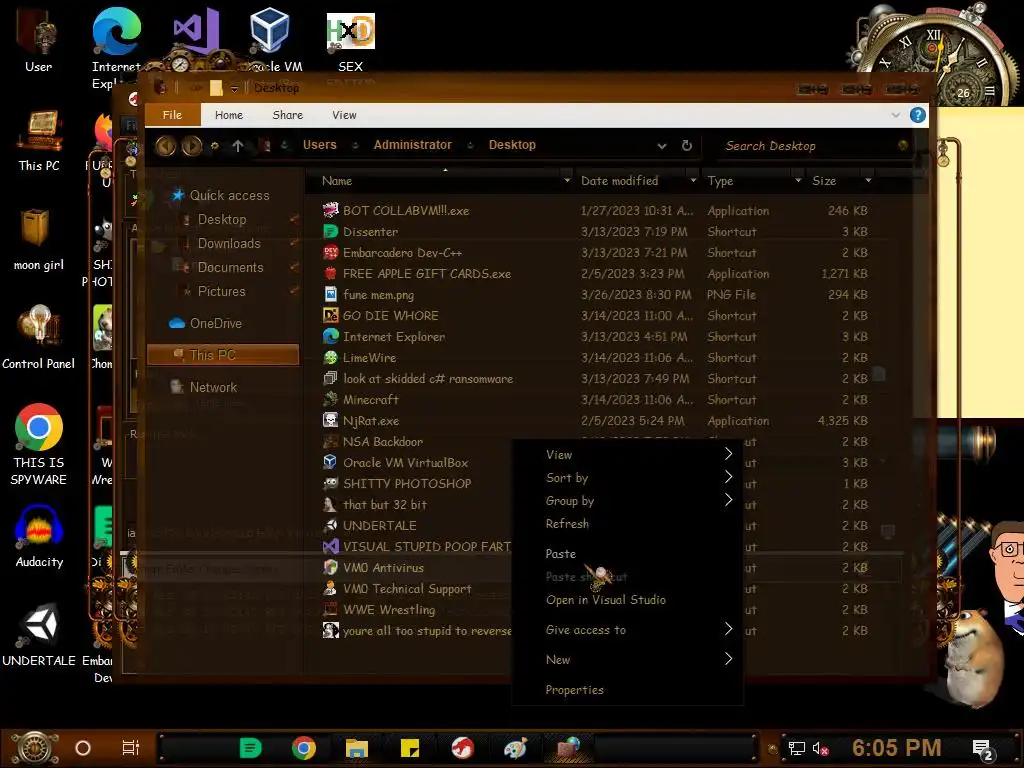The image size is (1024, 768).
Task: Open Paint palette icon on taskbar
Action: pyautogui.click(x=515, y=748)
